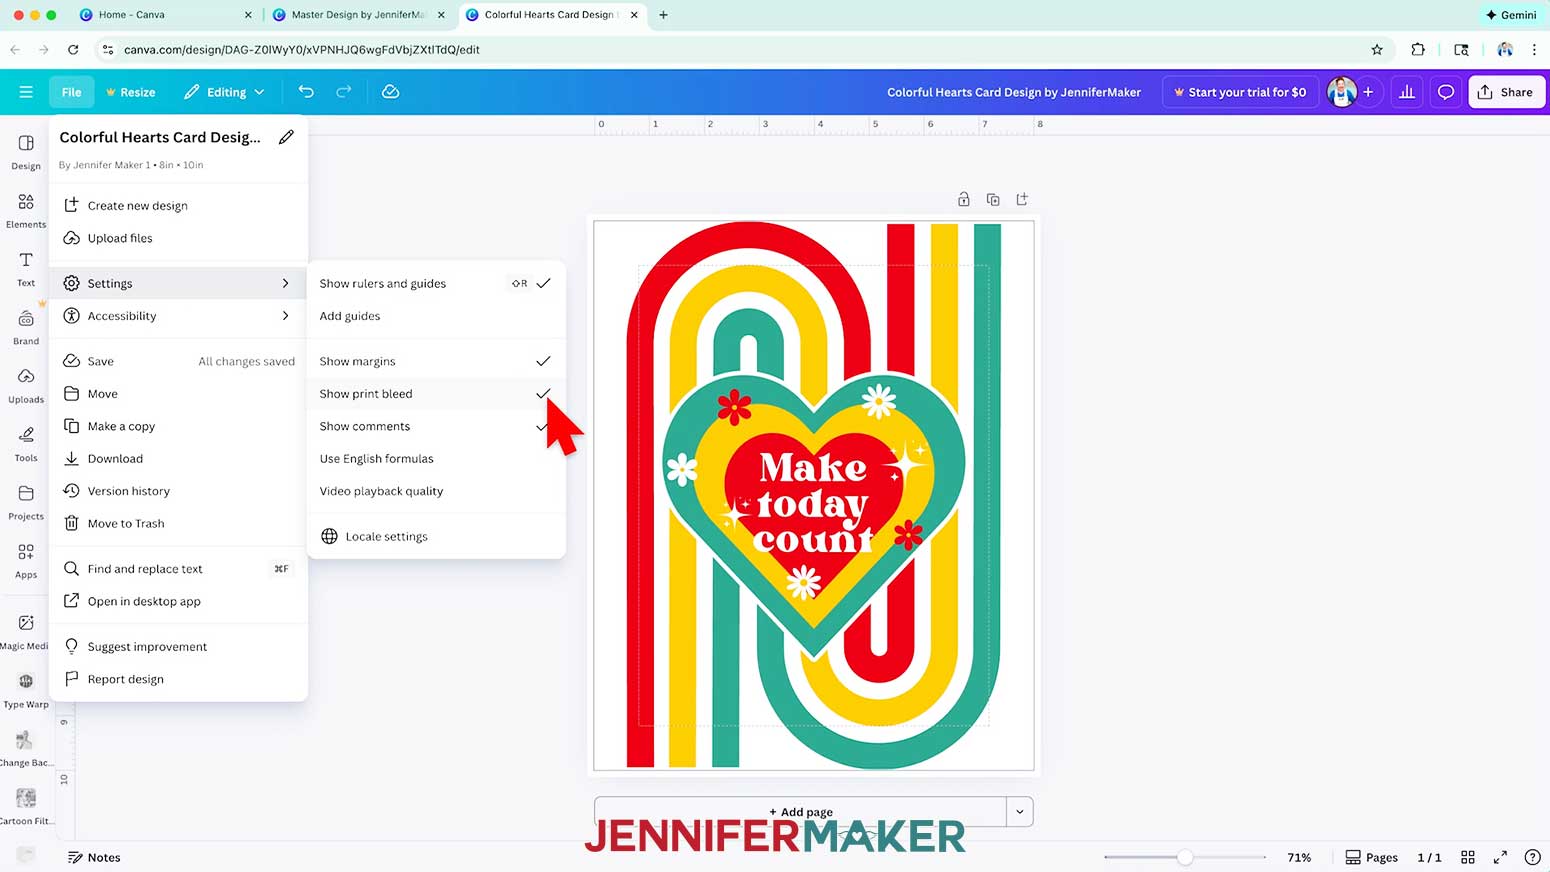Open the Gemini browser button

(1511, 15)
